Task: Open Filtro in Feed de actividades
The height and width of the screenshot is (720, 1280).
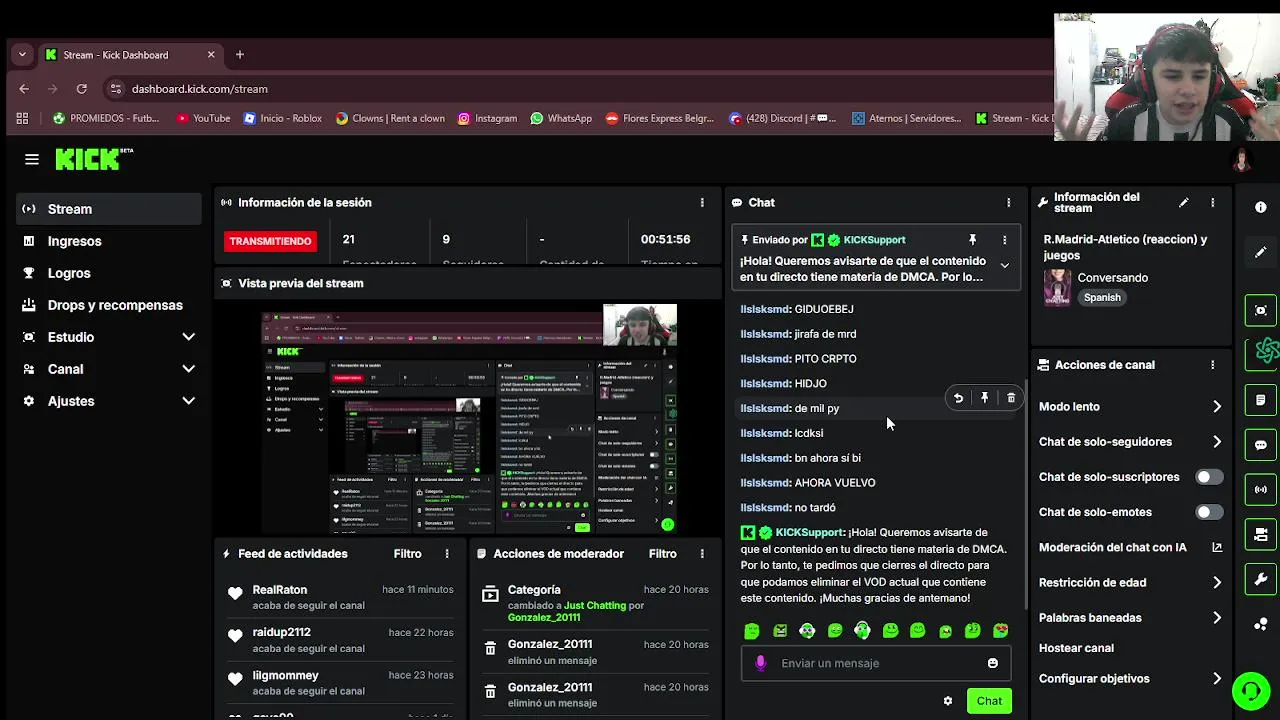Action: pyautogui.click(x=407, y=554)
